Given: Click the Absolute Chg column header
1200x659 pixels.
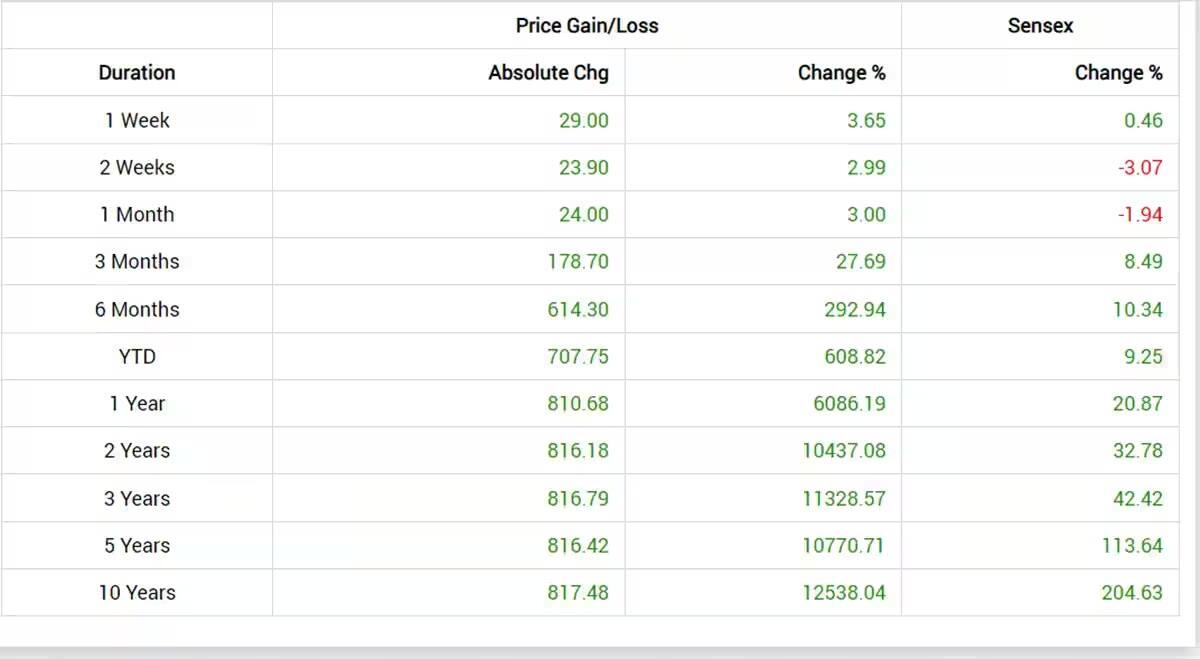Looking at the screenshot, I should point(548,73).
